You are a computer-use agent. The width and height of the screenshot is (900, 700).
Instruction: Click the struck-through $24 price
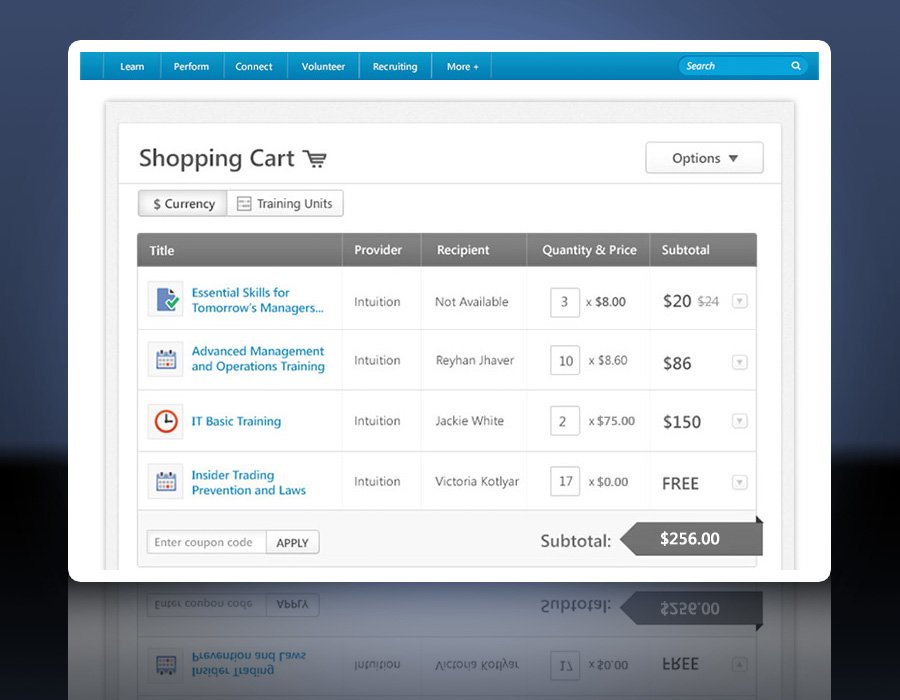tap(708, 301)
